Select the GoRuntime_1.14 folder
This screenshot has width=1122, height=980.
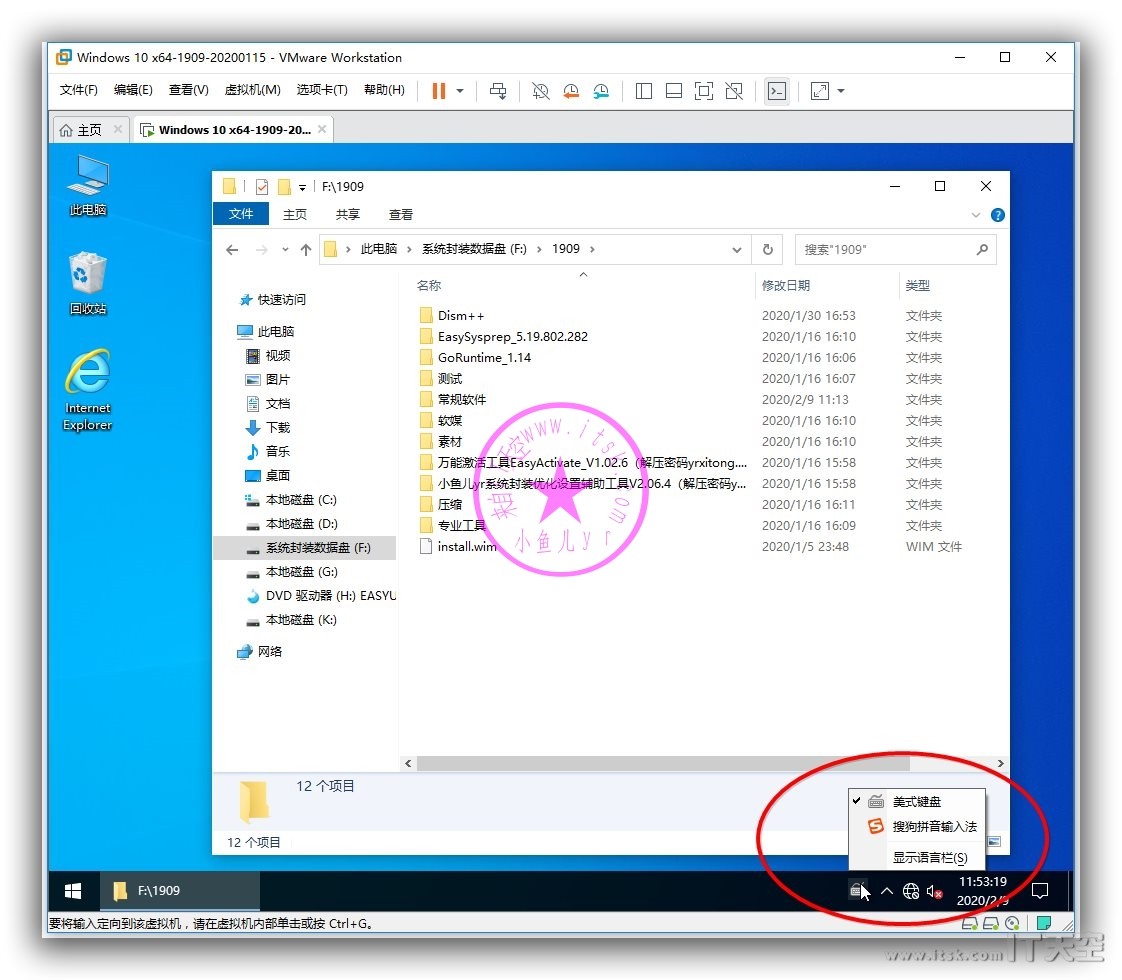pos(484,358)
